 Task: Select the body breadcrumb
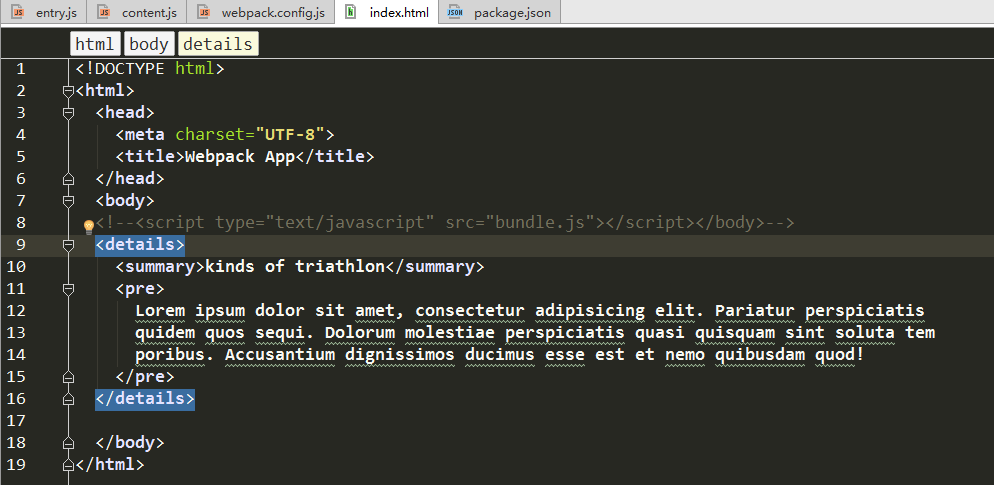coord(149,44)
